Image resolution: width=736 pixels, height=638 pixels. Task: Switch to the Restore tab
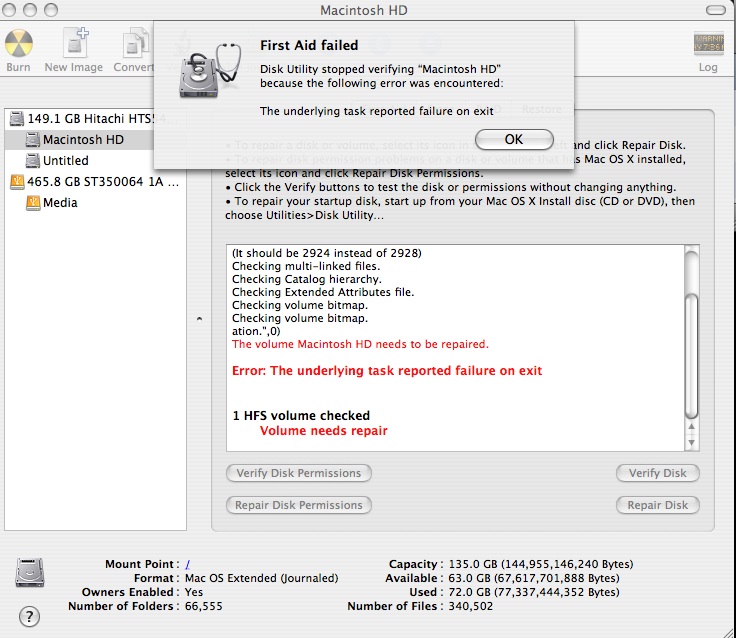coord(542,109)
